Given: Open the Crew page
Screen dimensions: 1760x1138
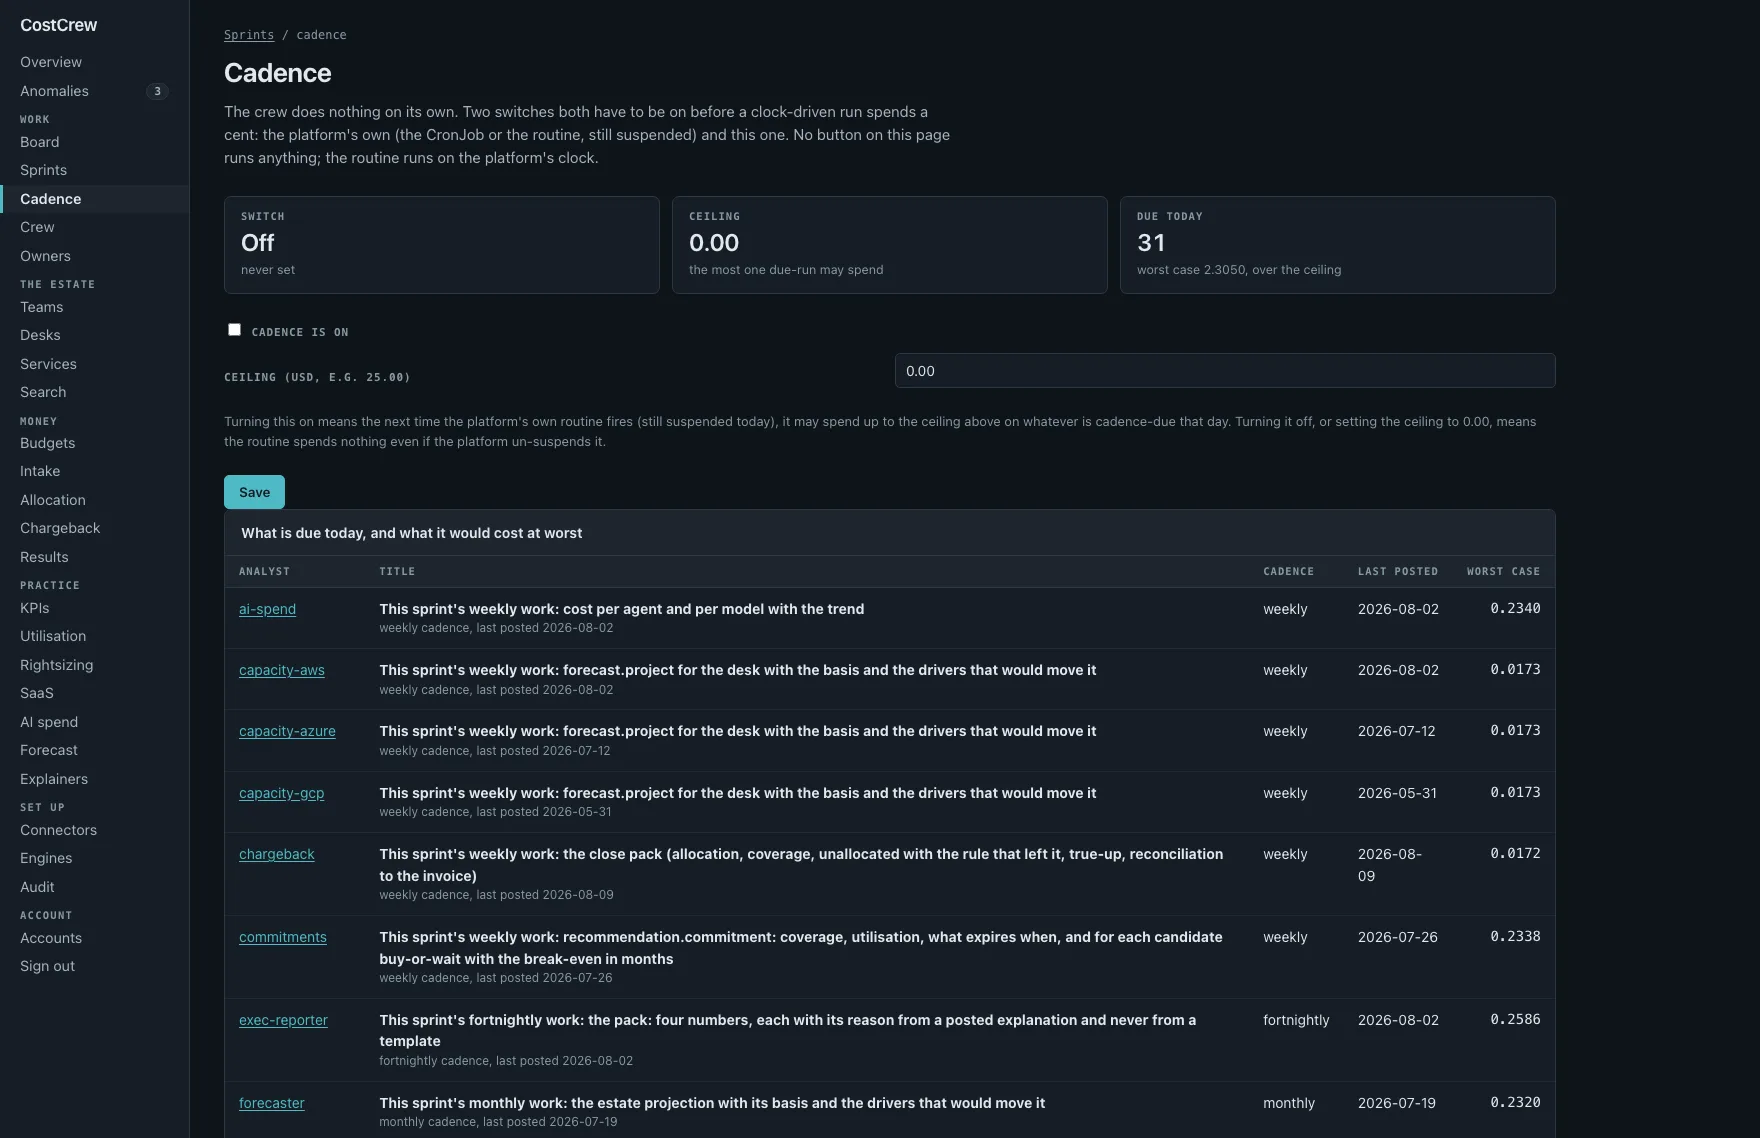Looking at the screenshot, I should (94, 227).
